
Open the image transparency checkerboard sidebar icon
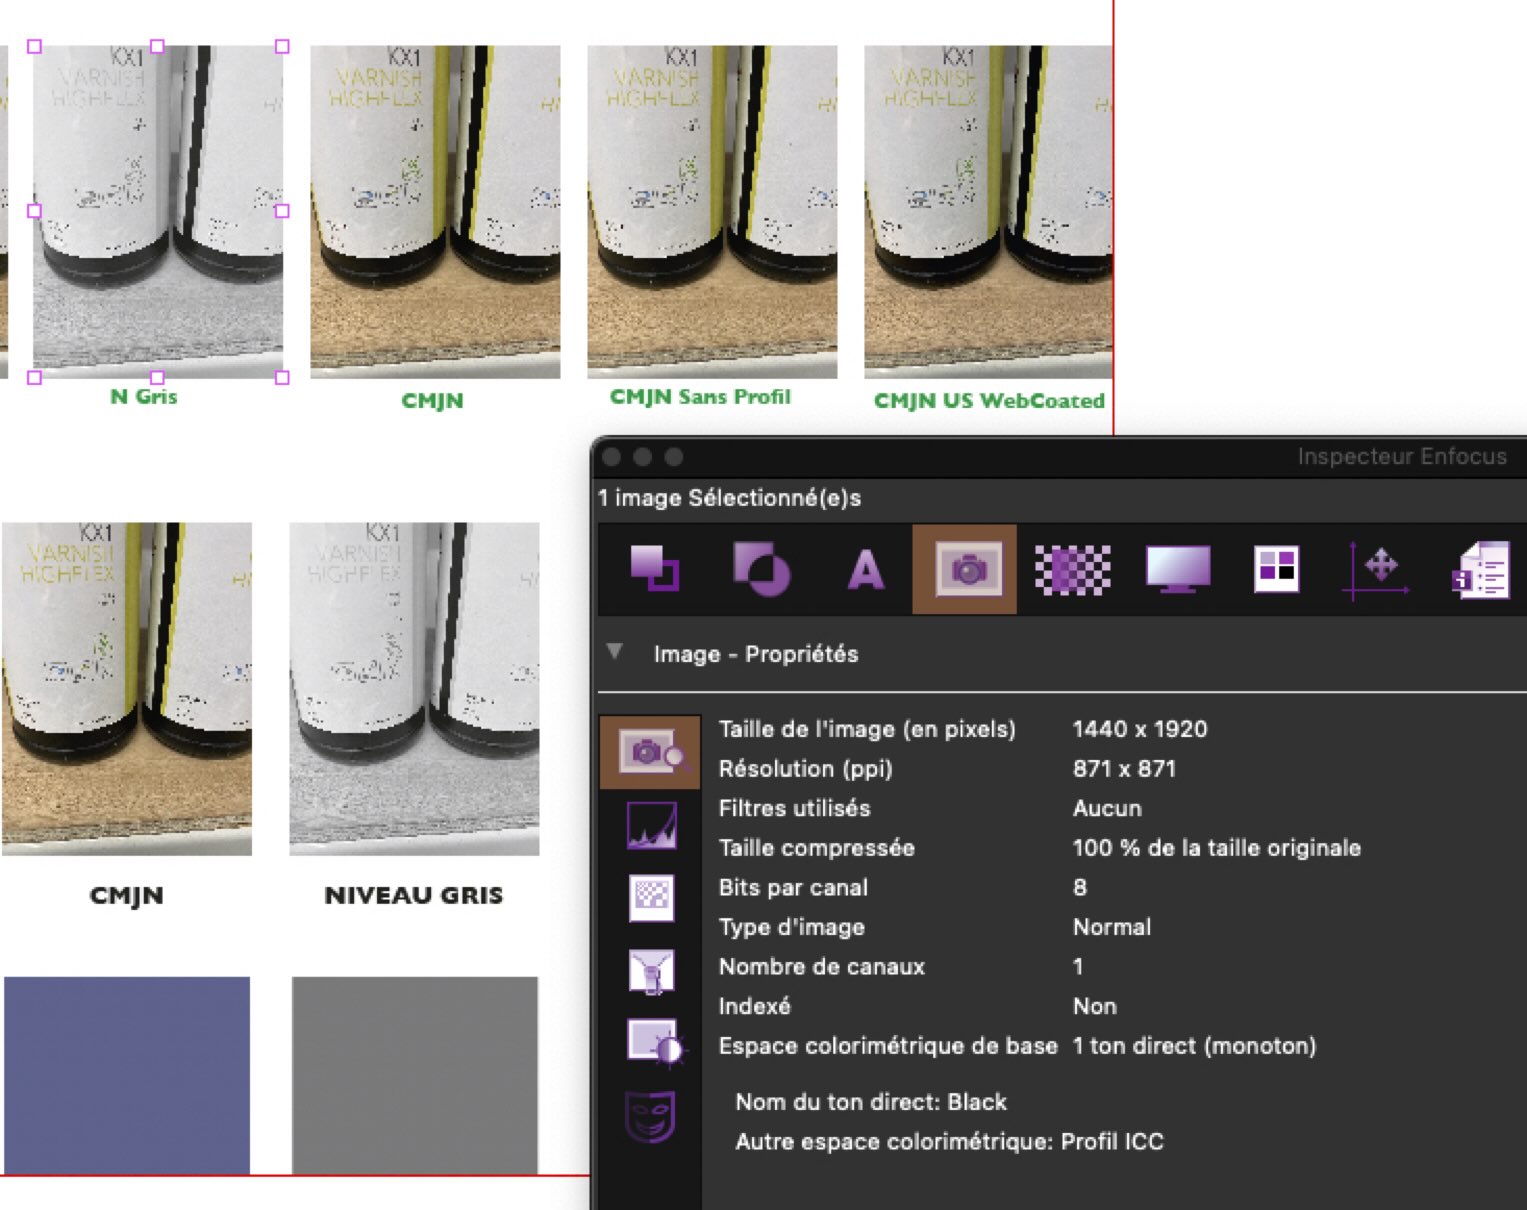(651, 898)
